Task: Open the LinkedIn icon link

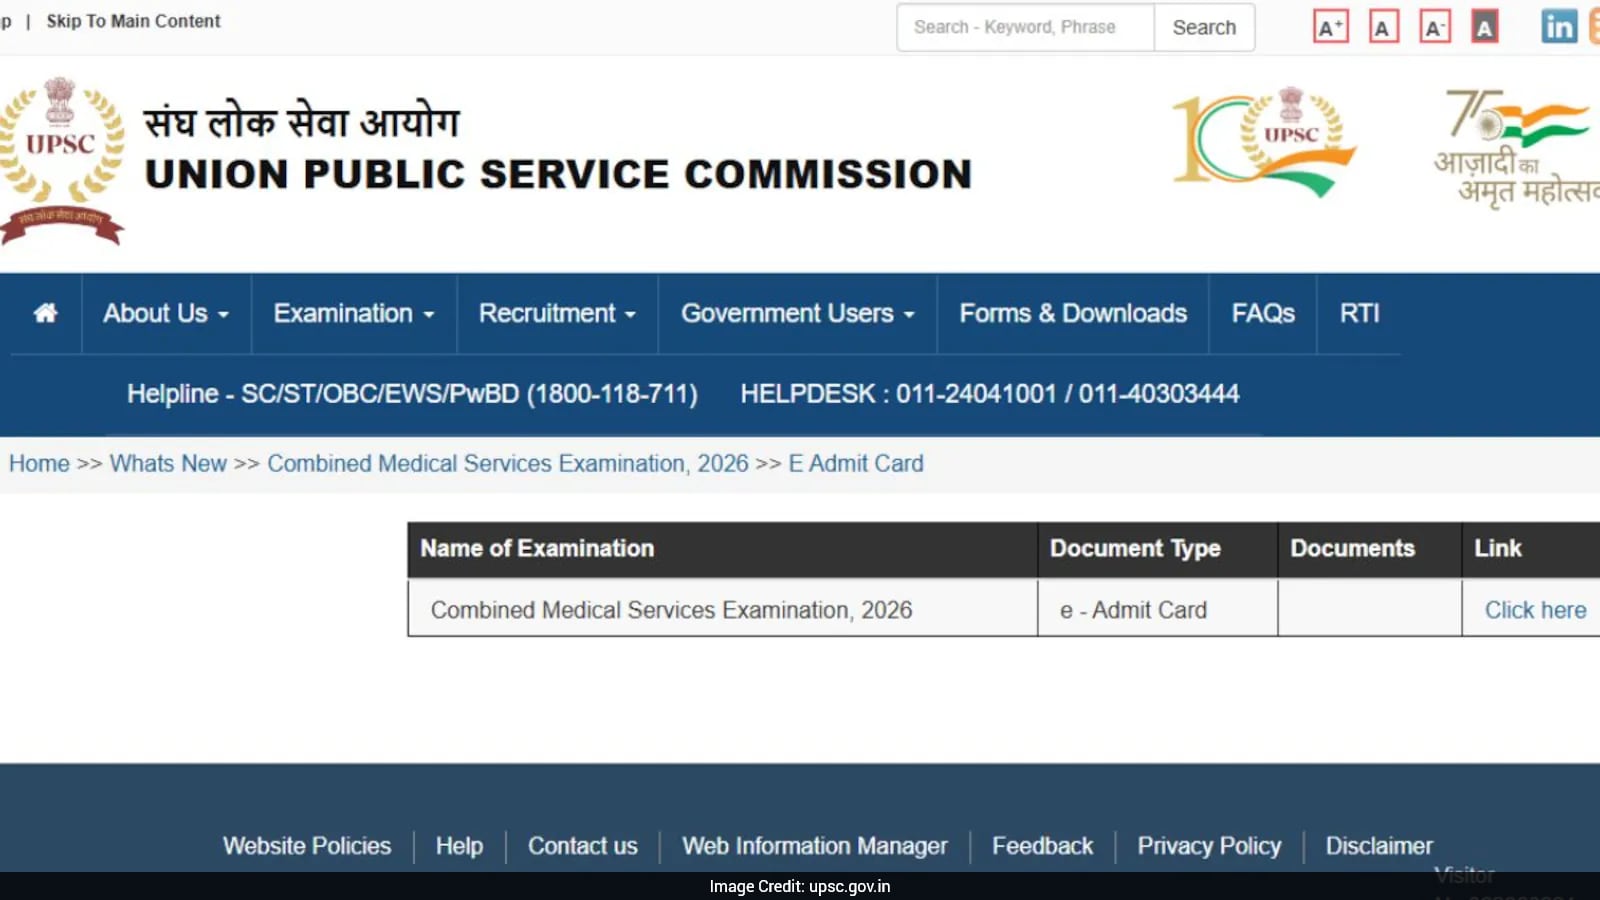Action: coord(1559,27)
